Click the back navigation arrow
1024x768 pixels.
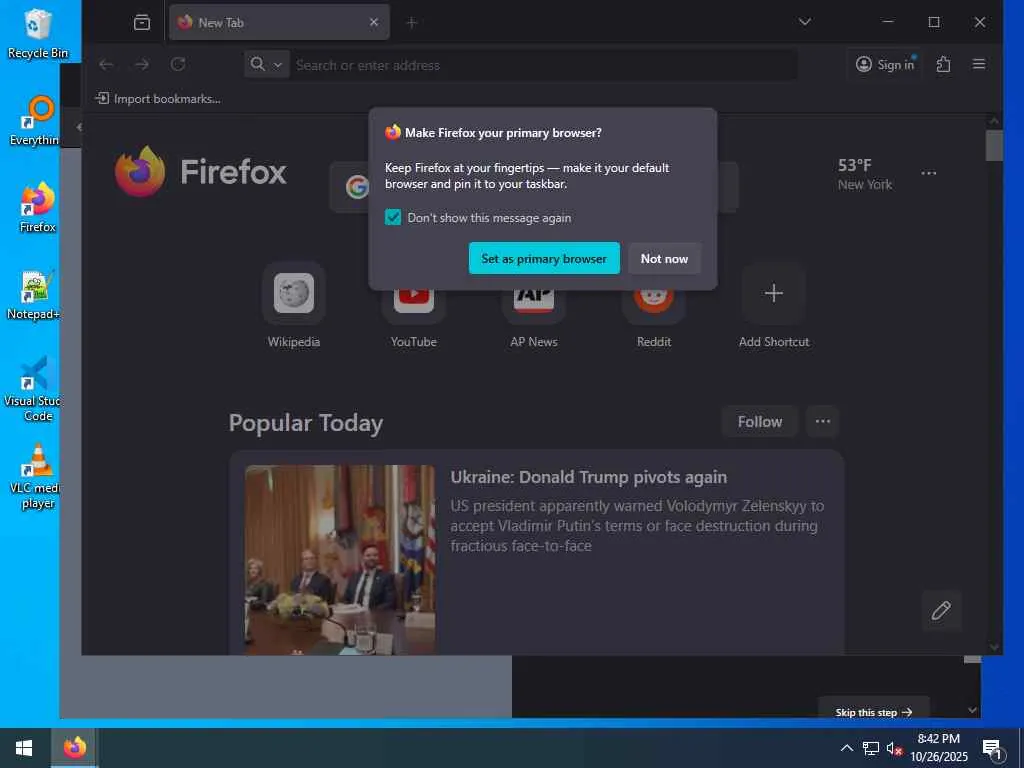tap(106, 65)
